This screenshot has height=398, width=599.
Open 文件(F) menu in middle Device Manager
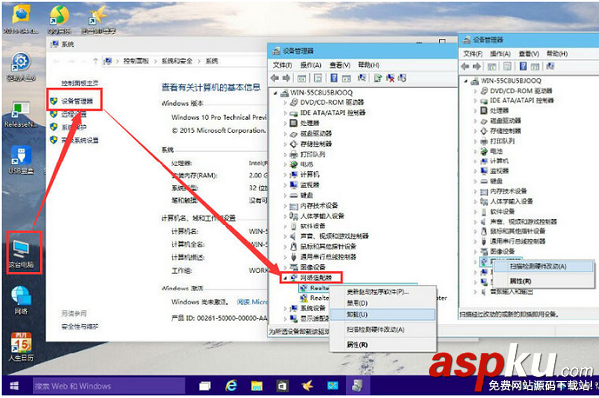[282, 65]
